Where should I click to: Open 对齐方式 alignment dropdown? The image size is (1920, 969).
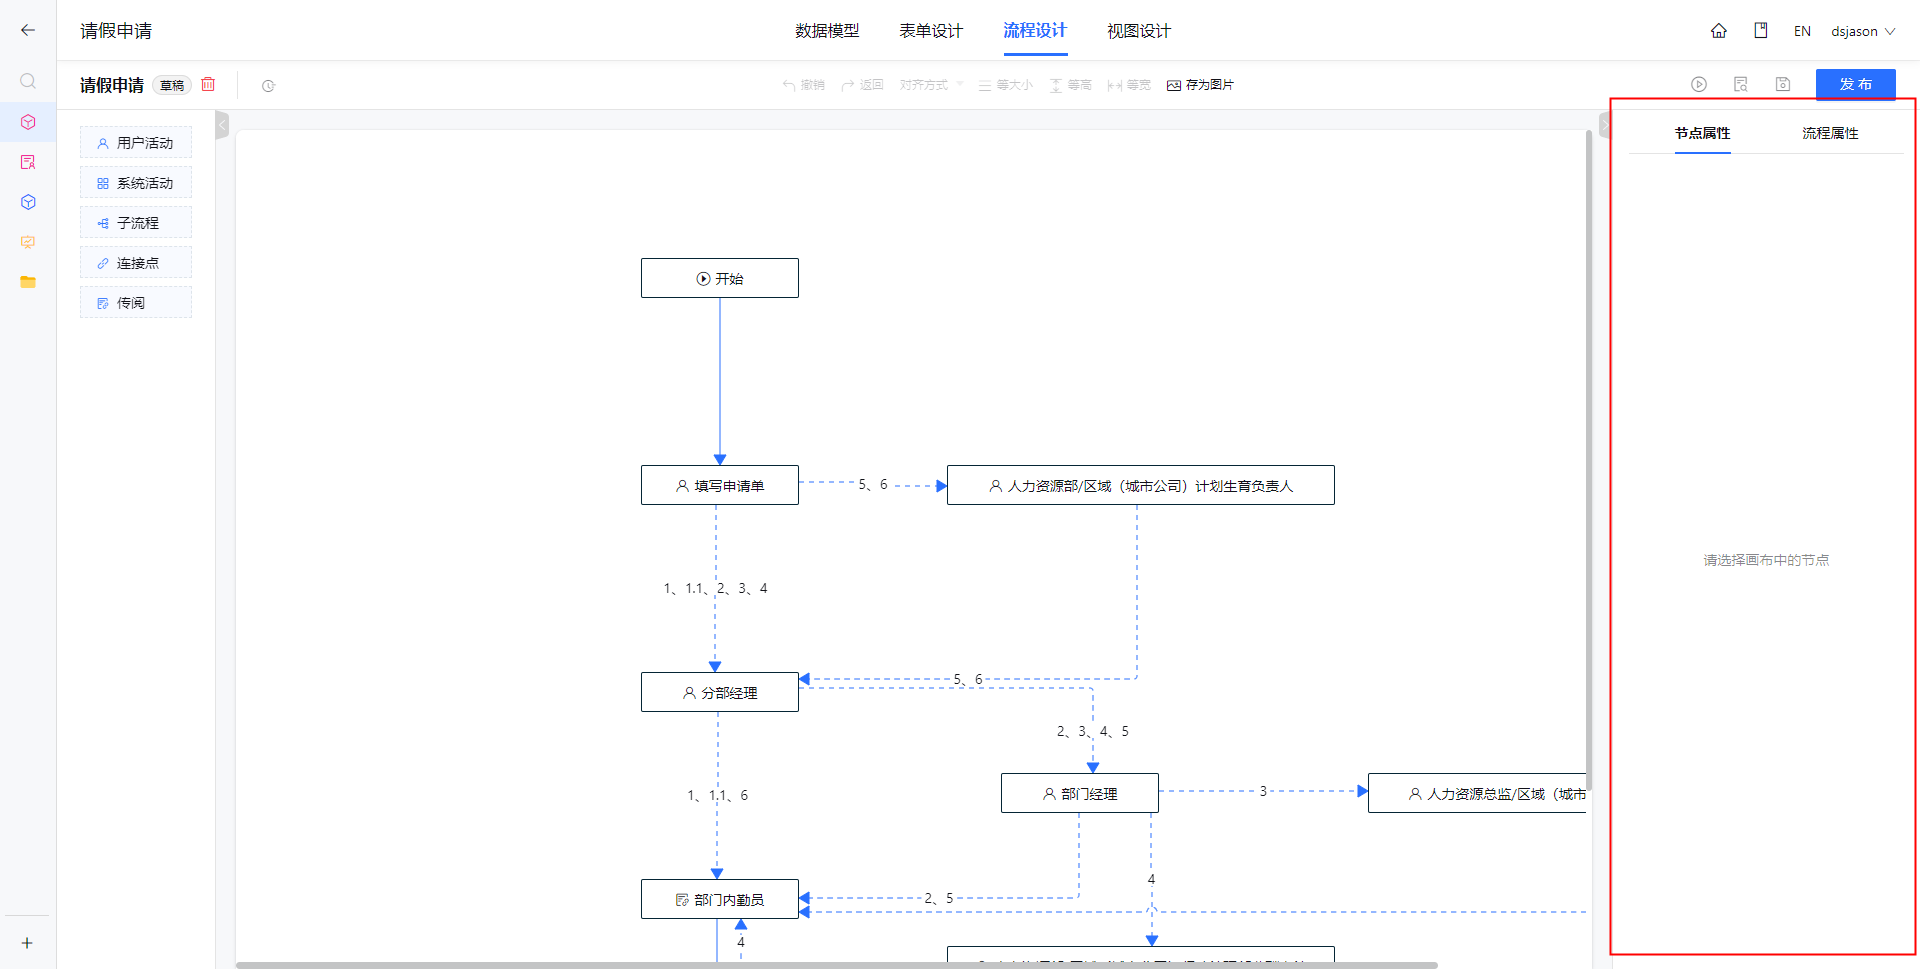(931, 85)
